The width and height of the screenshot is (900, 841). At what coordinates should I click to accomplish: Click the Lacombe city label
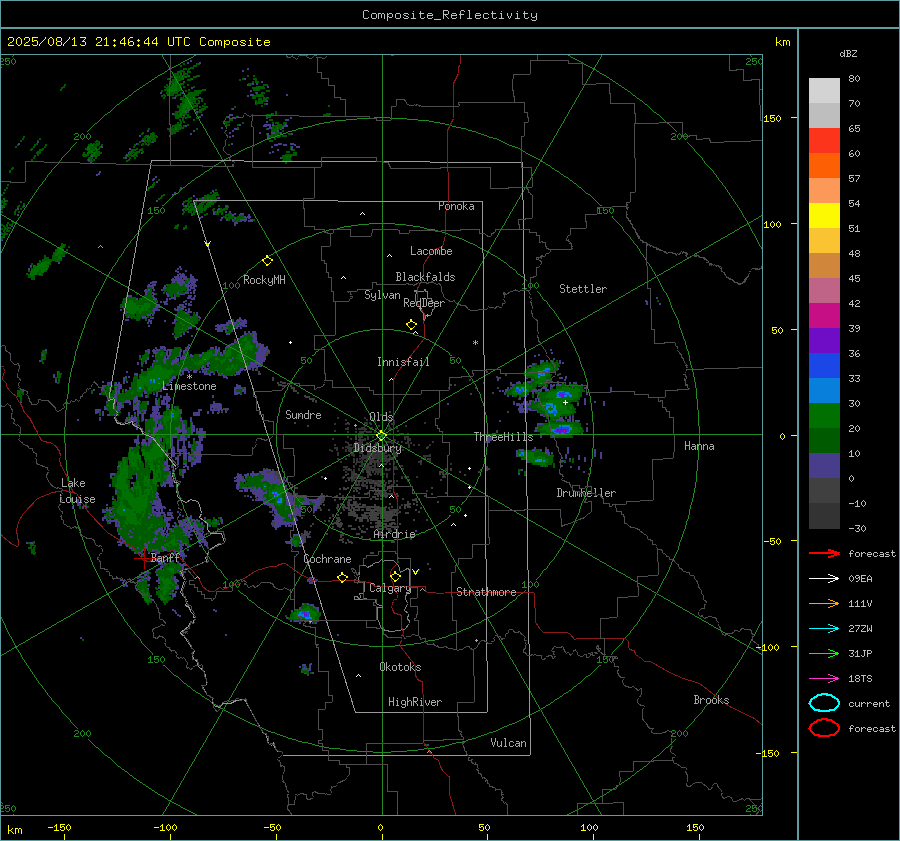pyautogui.click(x=431, y=251)
